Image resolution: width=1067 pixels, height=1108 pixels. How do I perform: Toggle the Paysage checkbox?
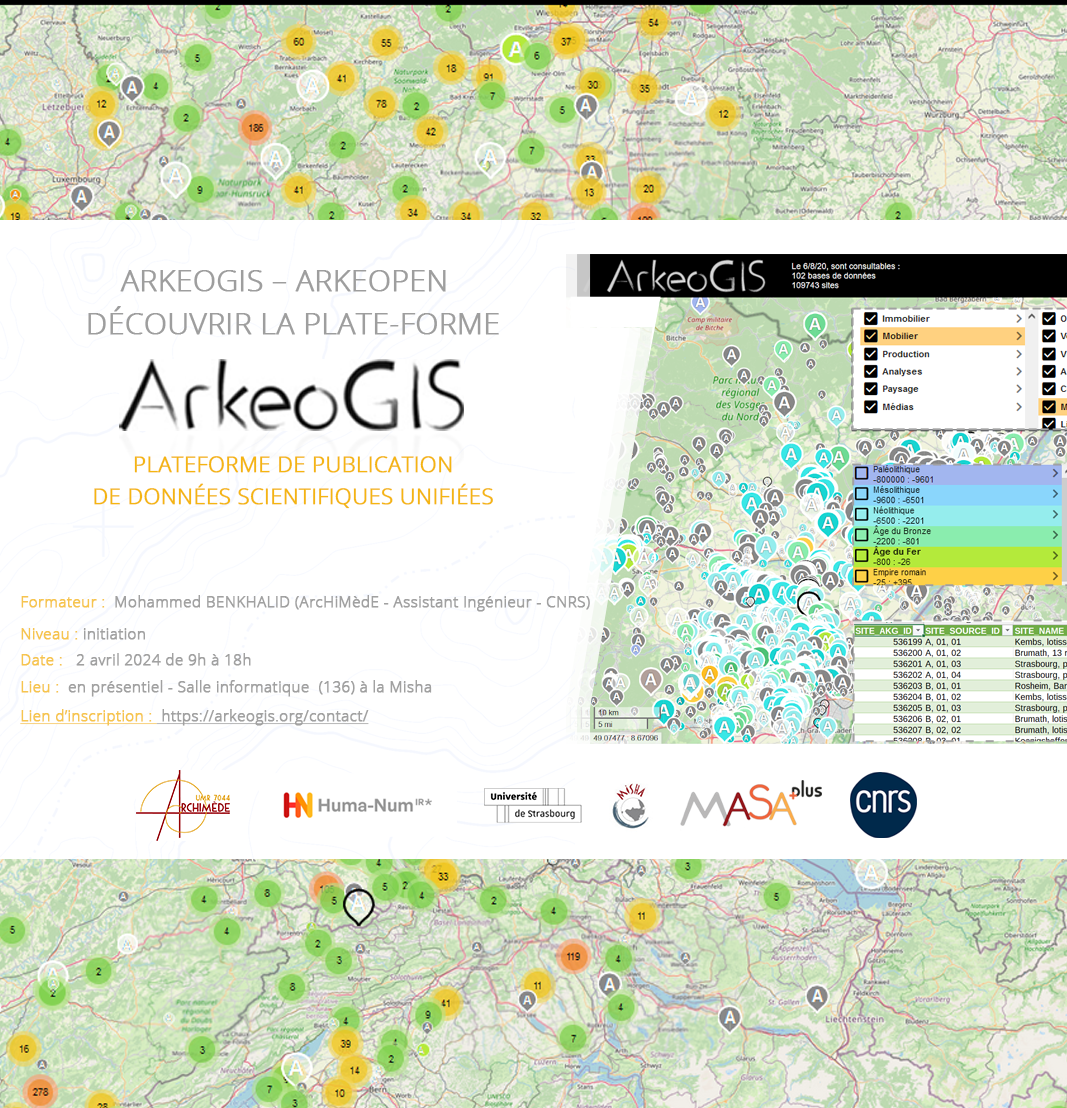tap(871, 389)
